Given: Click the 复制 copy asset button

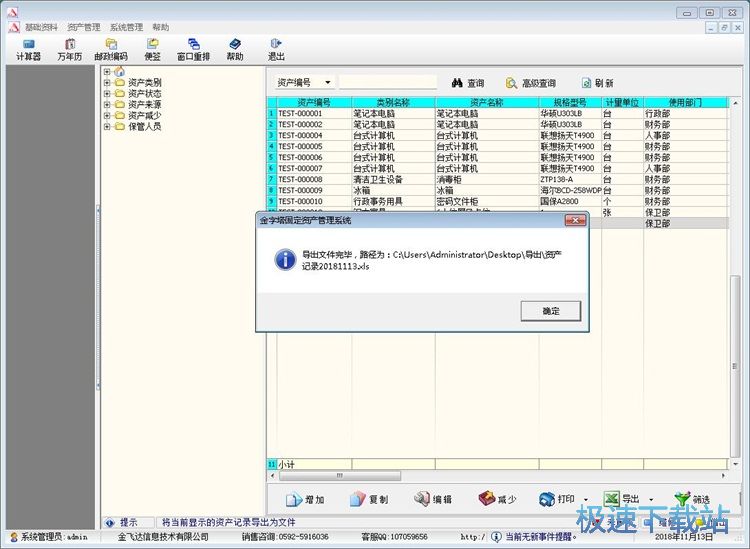Looking at the screenshot, I should (x=368, y=499).
